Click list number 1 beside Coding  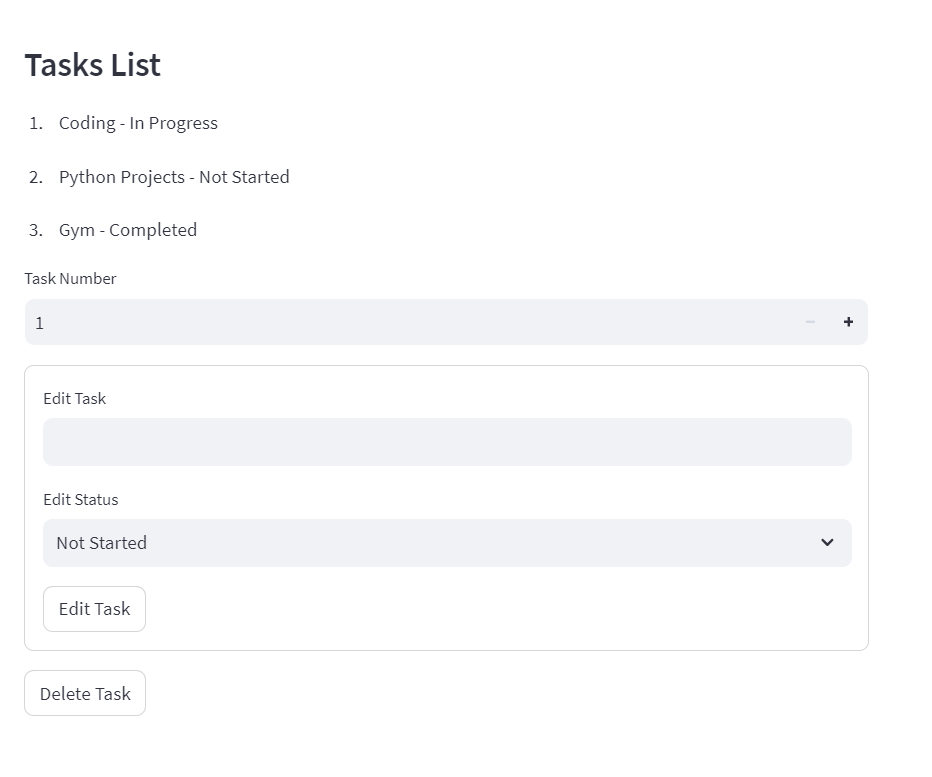[x=36, y=123]
